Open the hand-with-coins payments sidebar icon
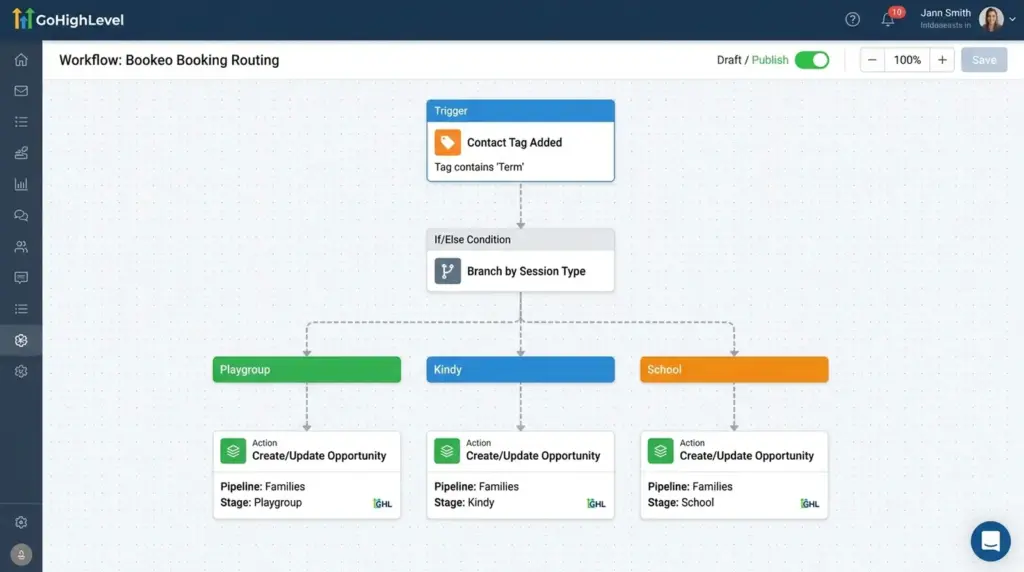The image size is (1024, 572). (x=21, y=153)
